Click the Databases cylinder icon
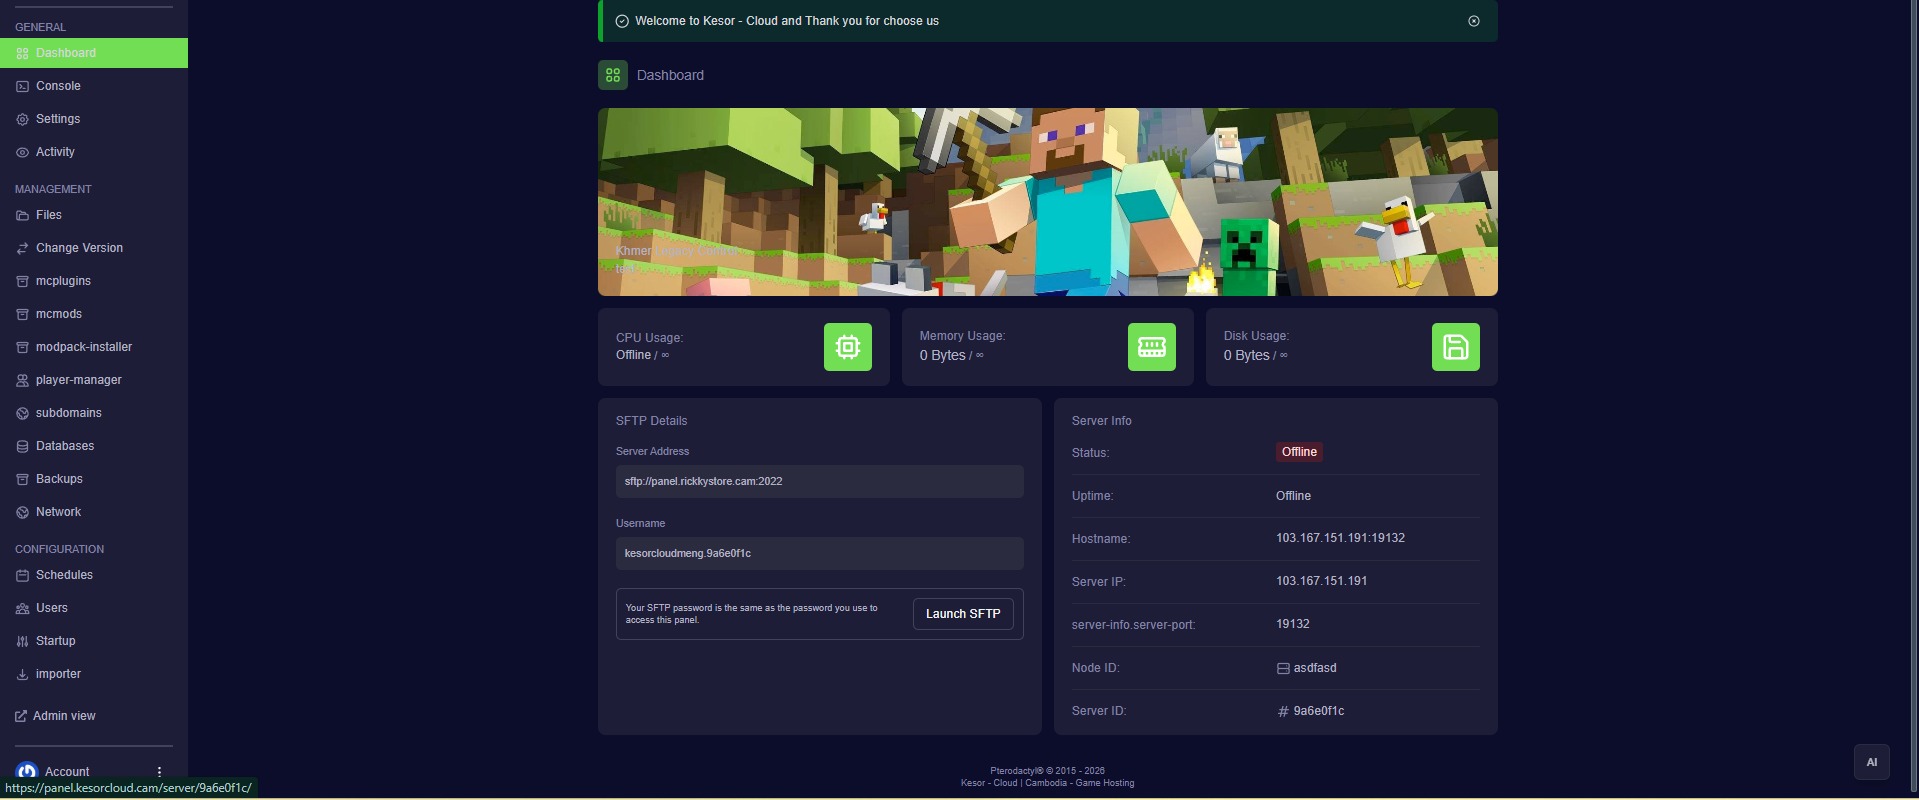The width and height of the screenshot is (1919, 800). pos(22,447)
